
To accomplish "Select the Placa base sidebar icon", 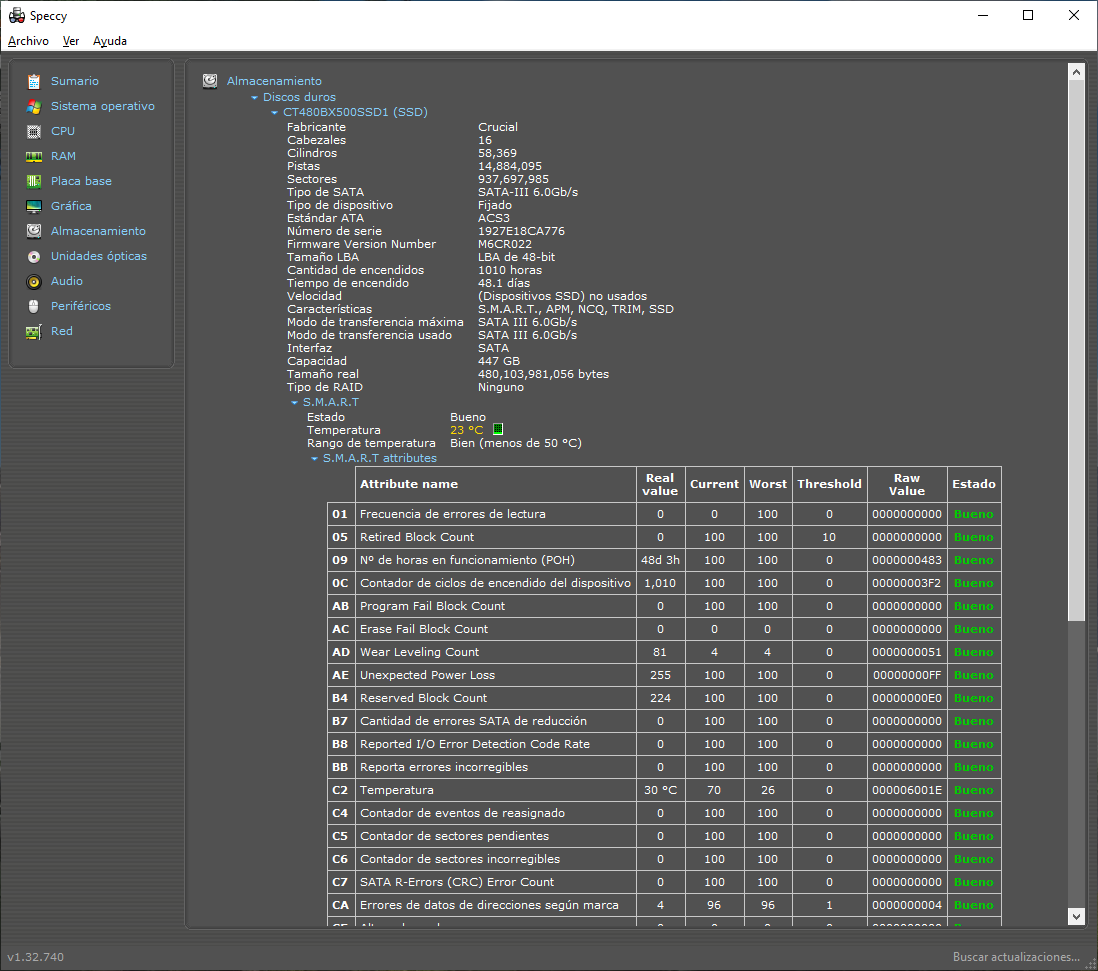I will 36,181.
